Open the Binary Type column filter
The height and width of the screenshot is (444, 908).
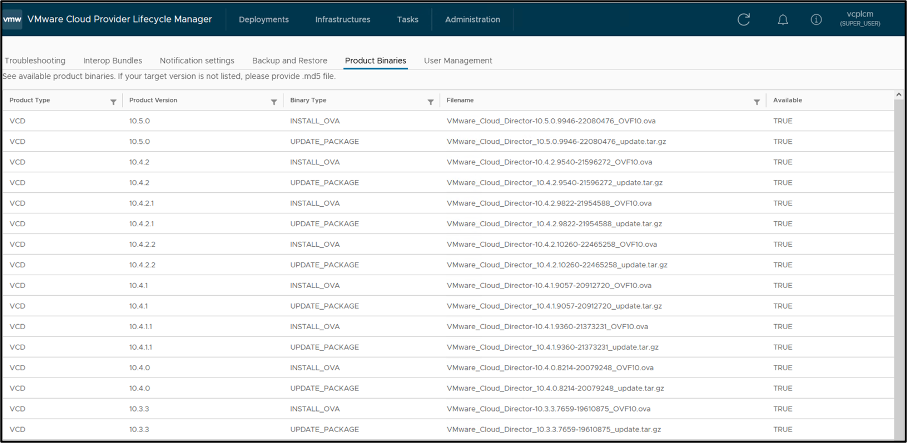pos(430,101)
